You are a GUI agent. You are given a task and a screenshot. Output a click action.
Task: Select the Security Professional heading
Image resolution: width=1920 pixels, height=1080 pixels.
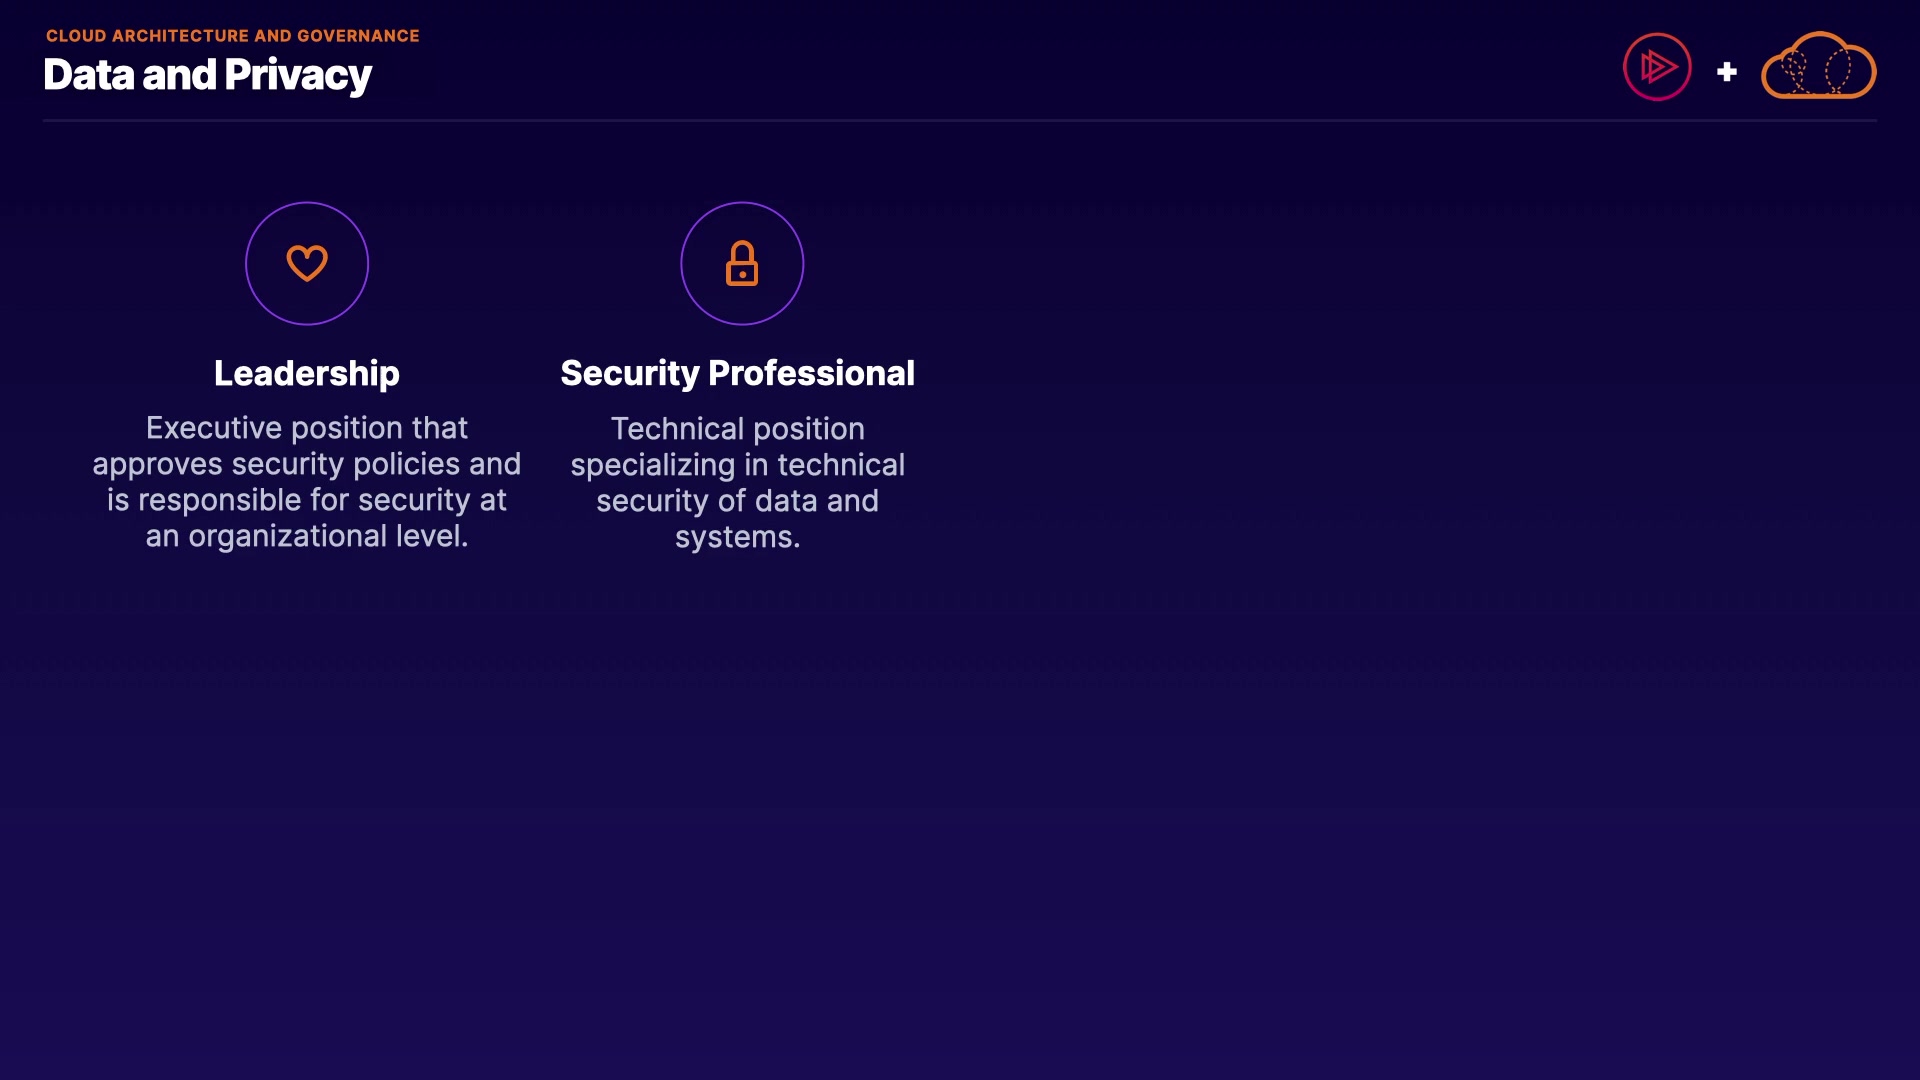click(737, 373)
